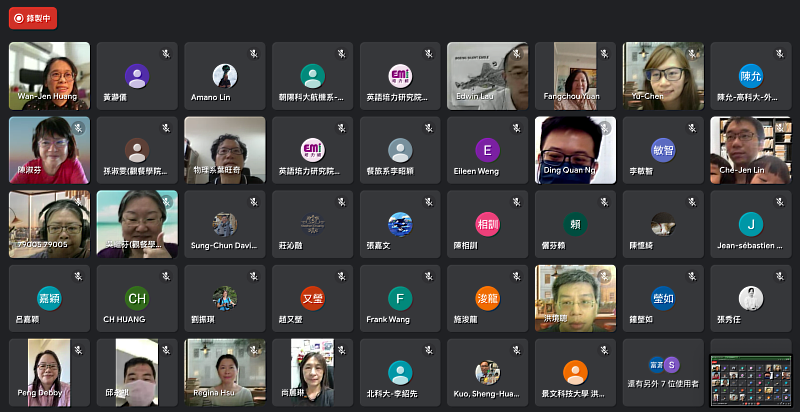Click the muted mic icon on 陳允-高科大 tile
The width and height of the screenshot is (800, 412).
(780, 53)
